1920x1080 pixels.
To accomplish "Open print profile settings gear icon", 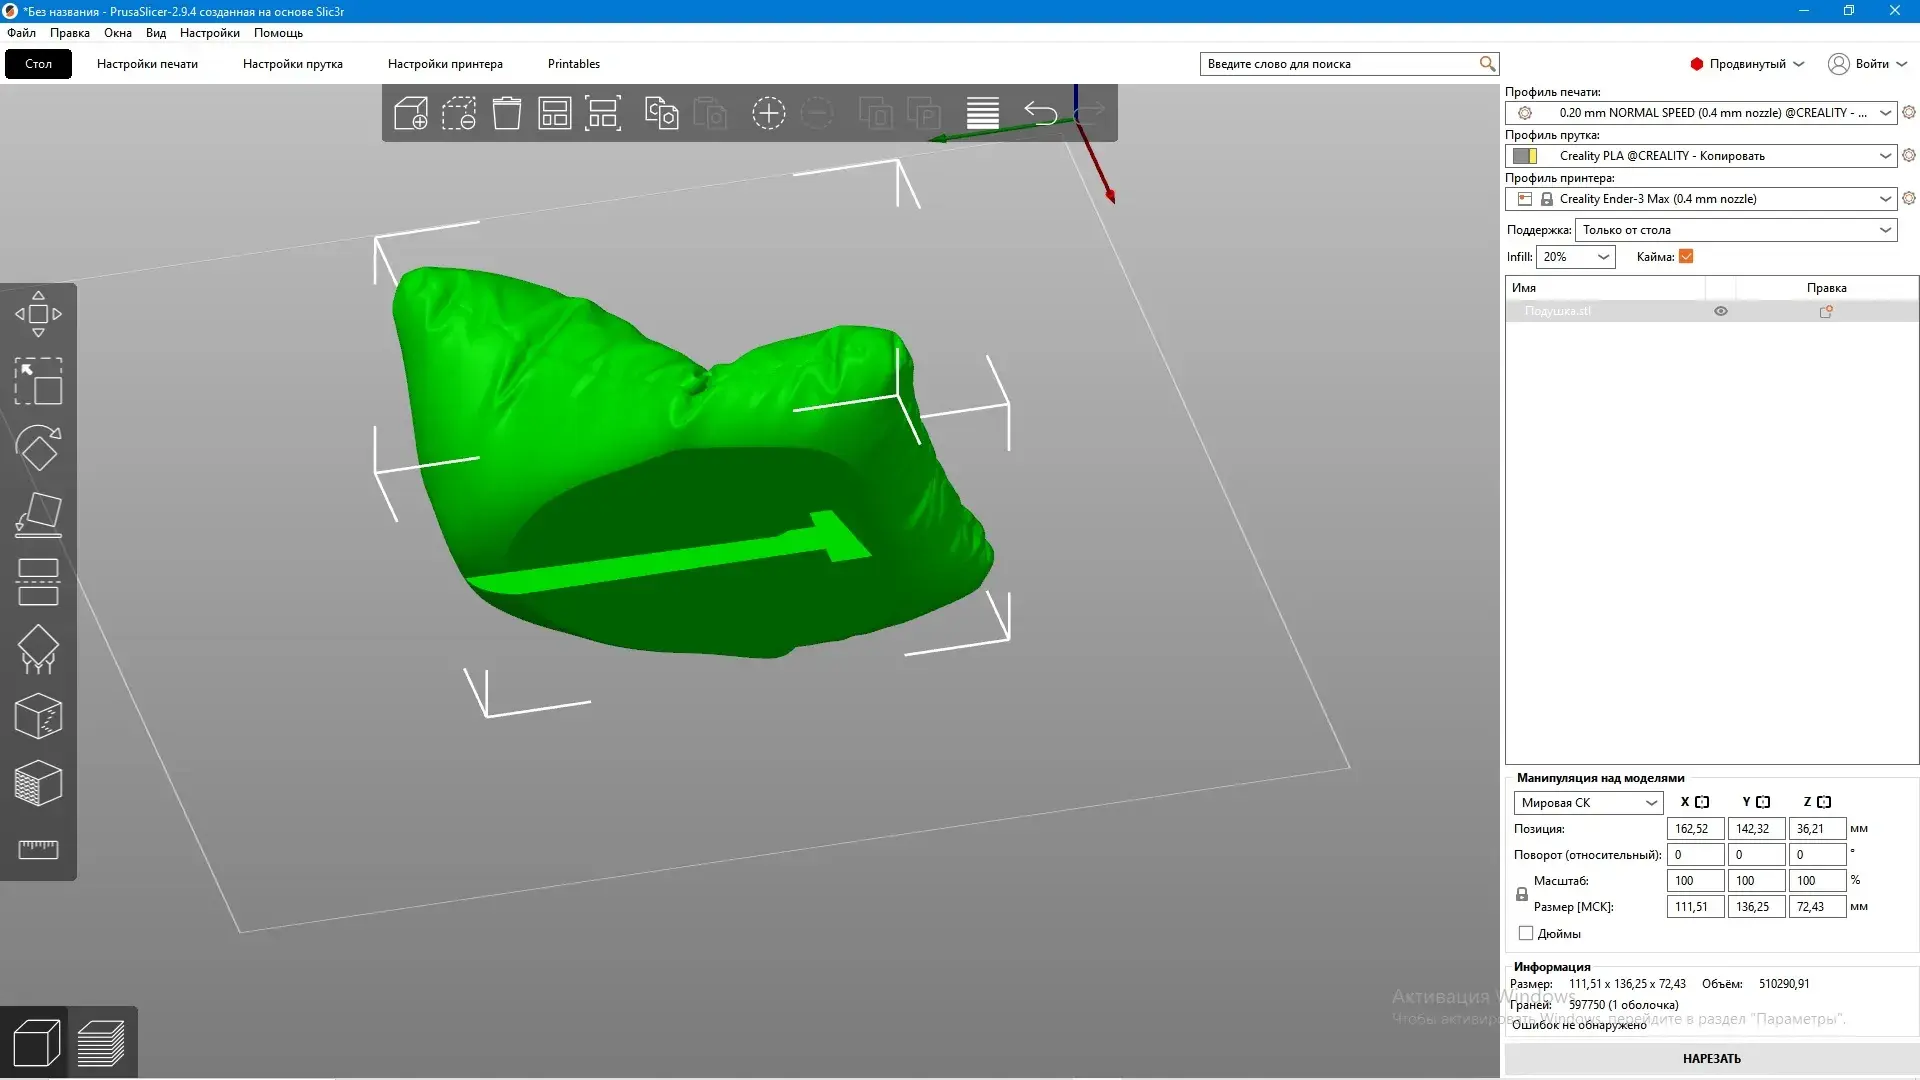I will 1908,113.
